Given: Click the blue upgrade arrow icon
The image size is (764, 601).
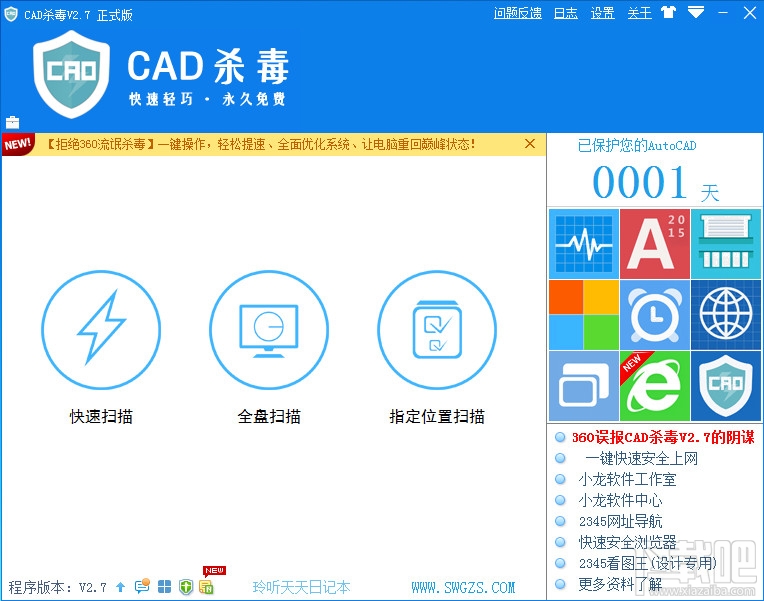Looking at the screenshot, I should (x=121, y=587).
